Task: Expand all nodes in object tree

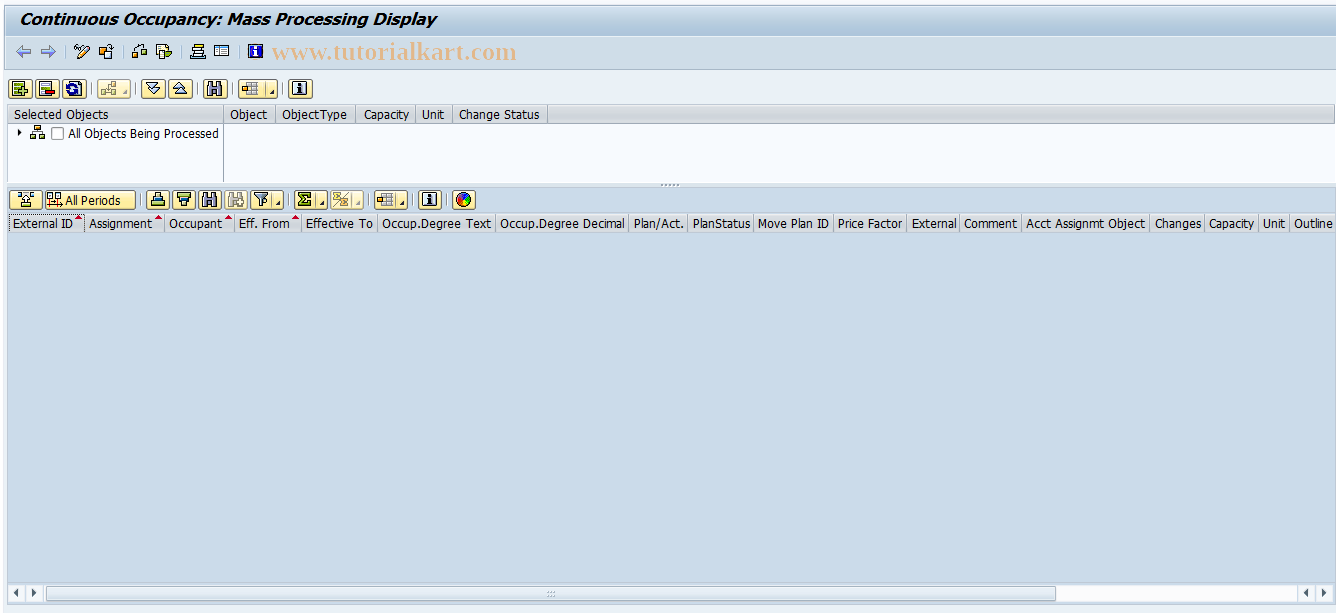Action: [153, 89]
